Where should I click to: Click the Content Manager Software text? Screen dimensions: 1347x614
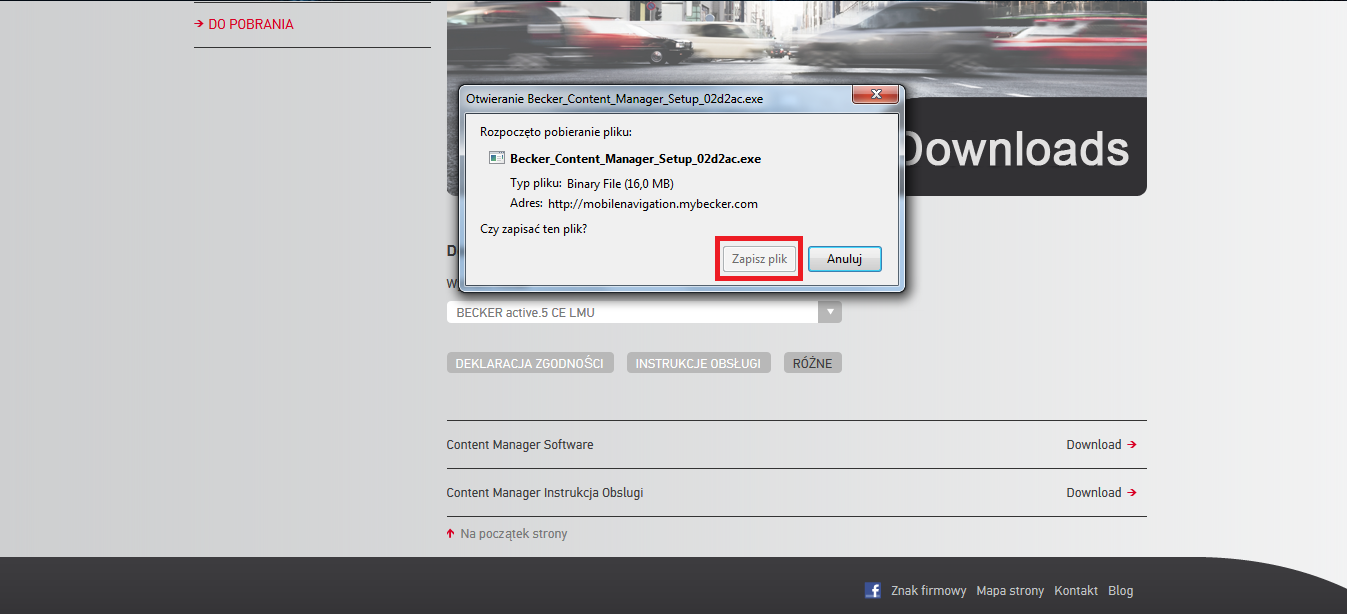(520, 445)
